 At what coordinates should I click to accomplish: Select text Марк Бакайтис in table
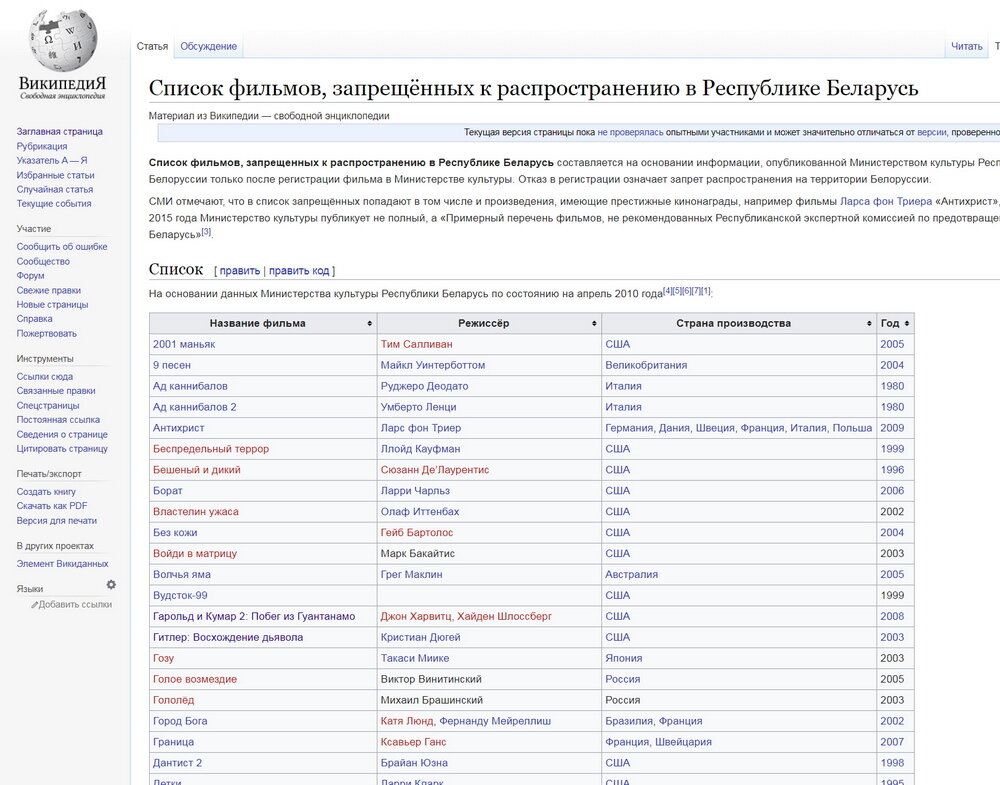(418, 554)
